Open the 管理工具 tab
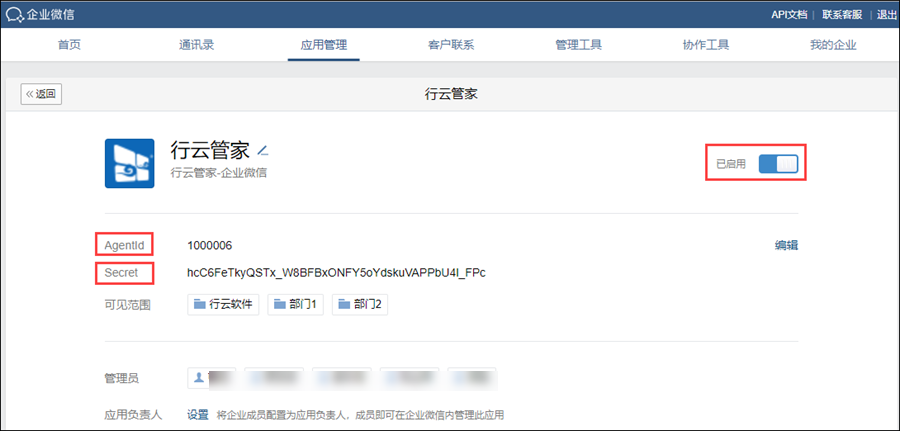 click(x=578, y=45)
